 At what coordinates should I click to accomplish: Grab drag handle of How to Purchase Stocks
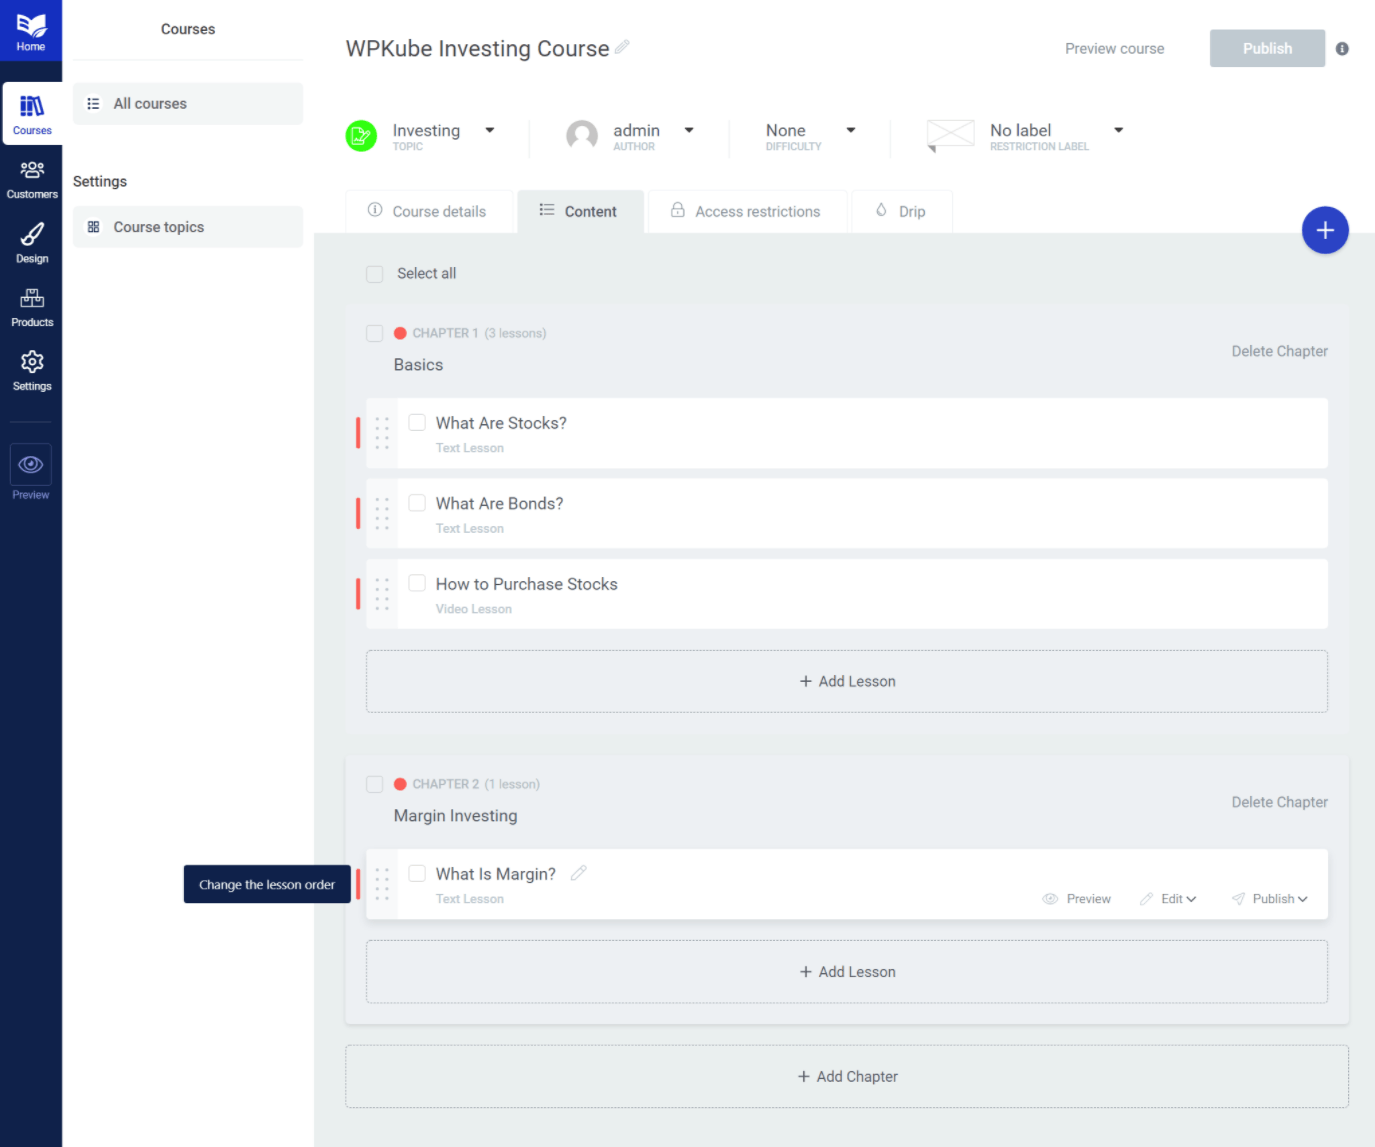[382, 594]
